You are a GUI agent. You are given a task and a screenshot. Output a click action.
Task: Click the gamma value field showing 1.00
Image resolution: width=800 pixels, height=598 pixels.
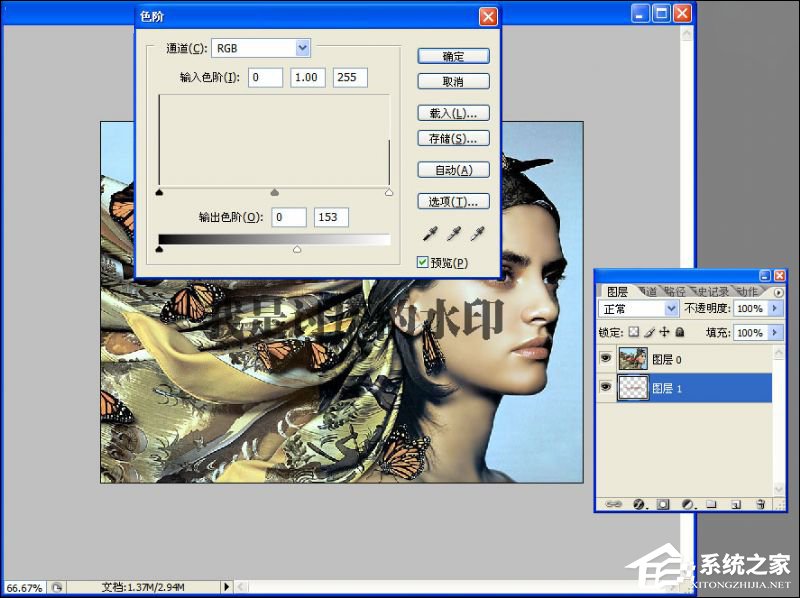tap(306, 77)
